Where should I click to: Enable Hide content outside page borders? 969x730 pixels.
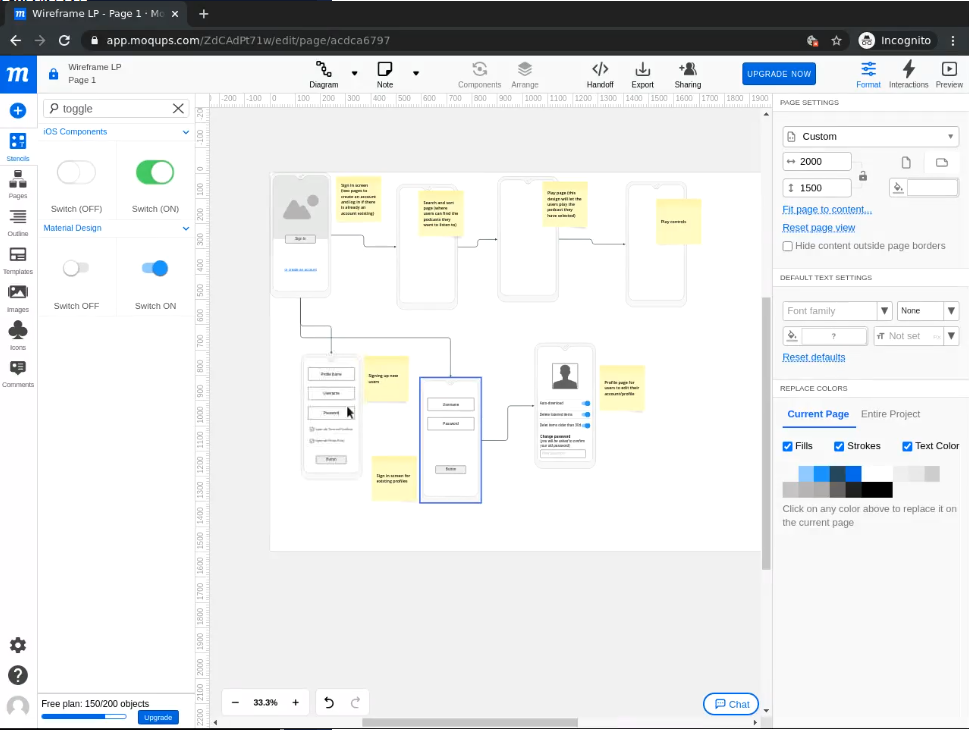[x=788, y=246]
